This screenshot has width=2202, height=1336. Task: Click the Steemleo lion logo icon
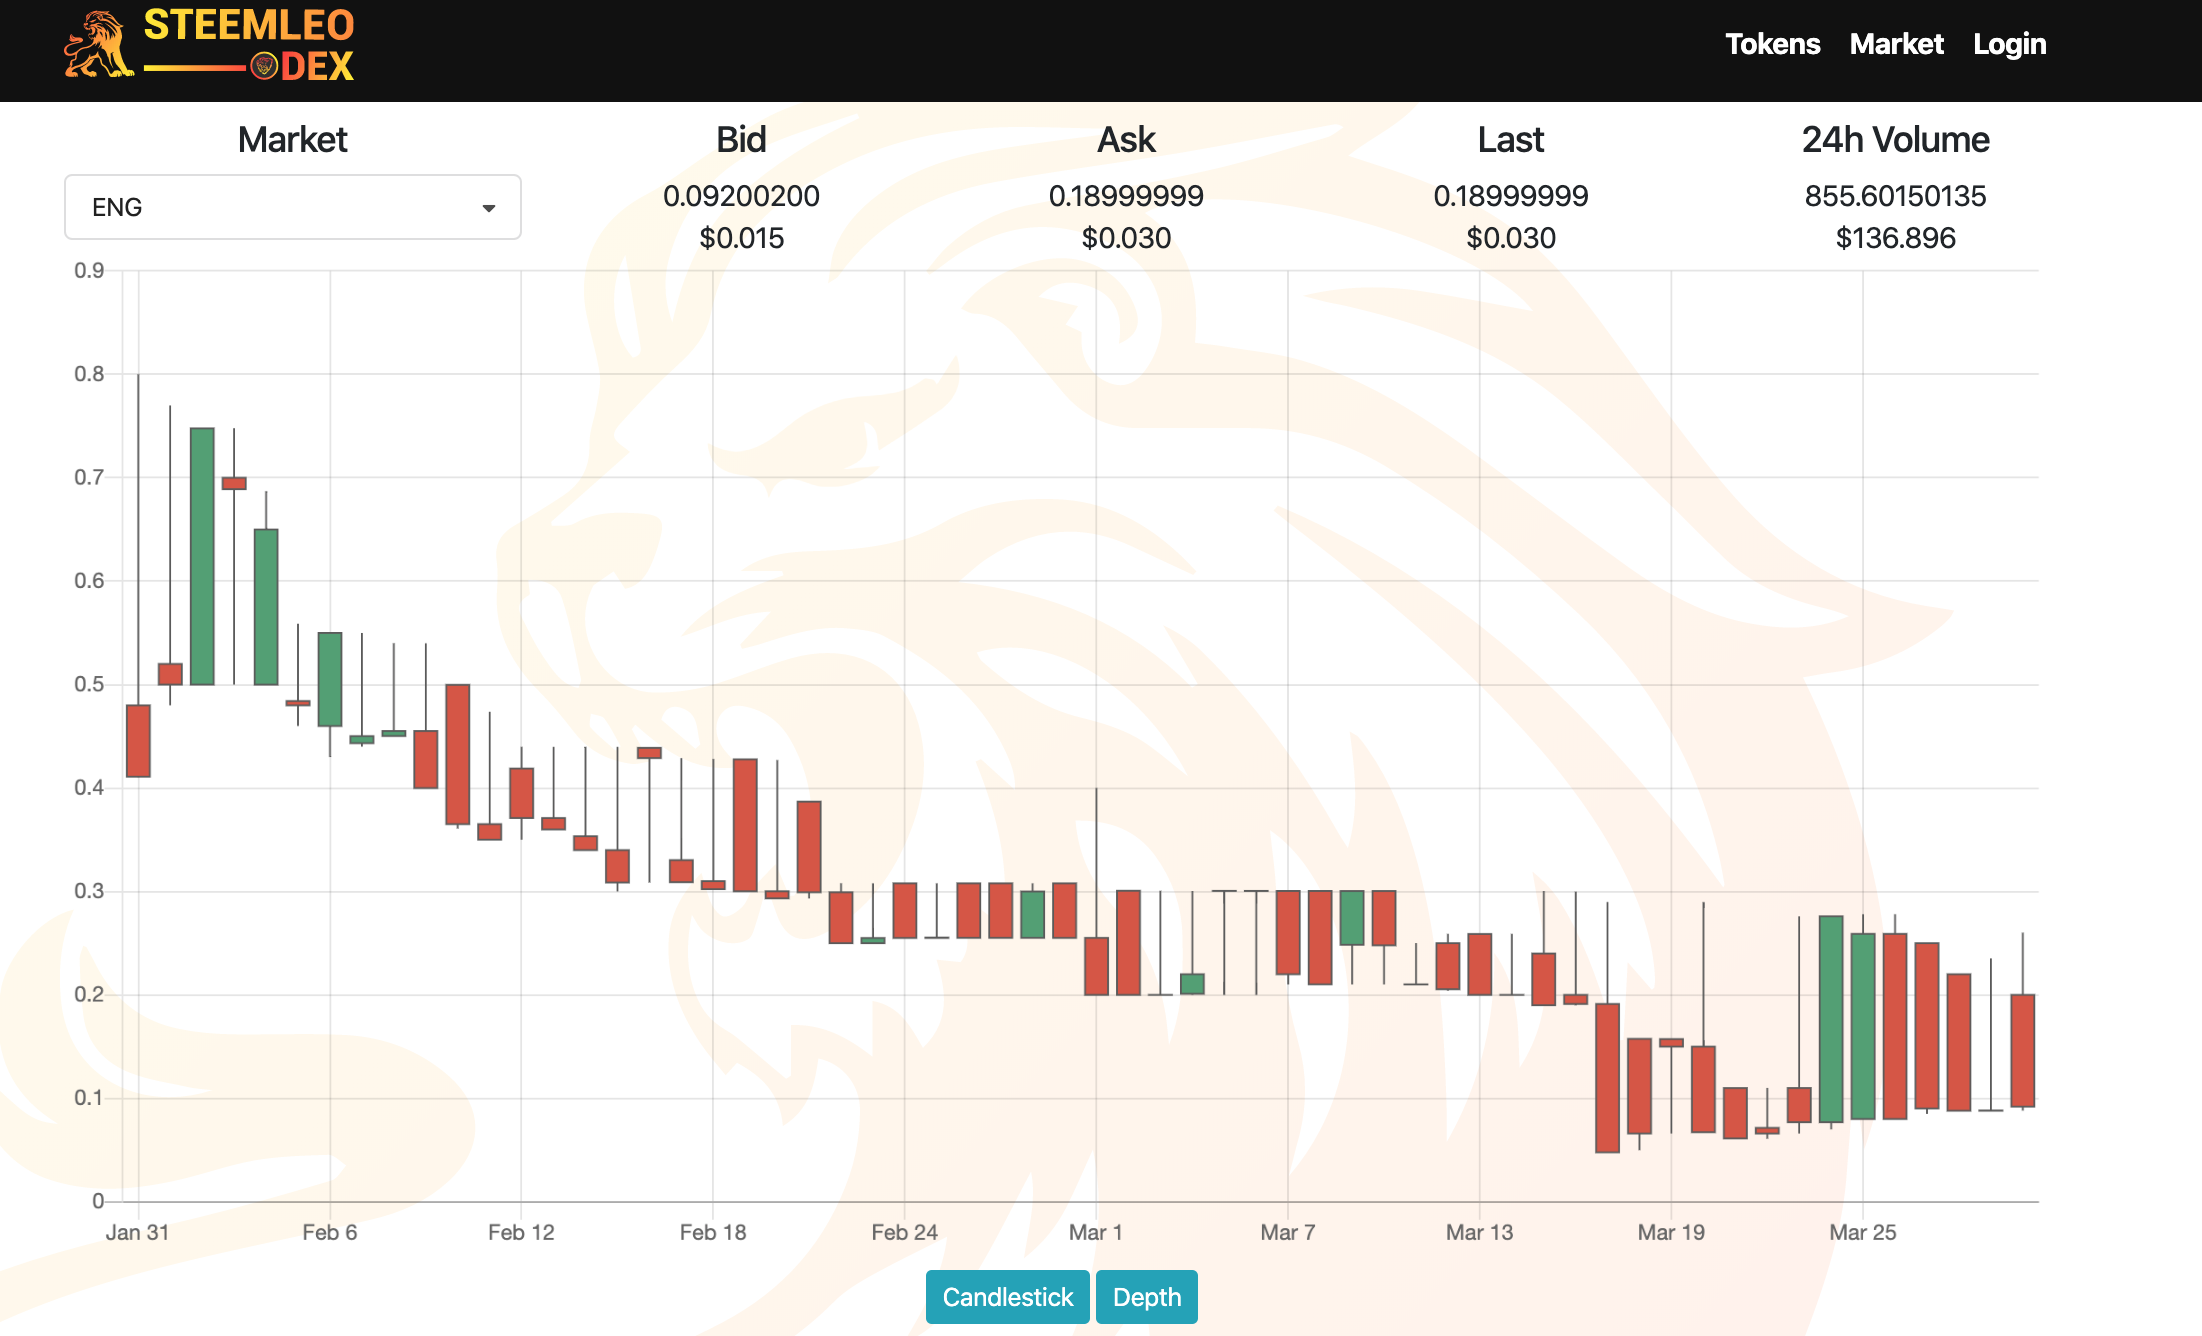click(x=97, y=45)
